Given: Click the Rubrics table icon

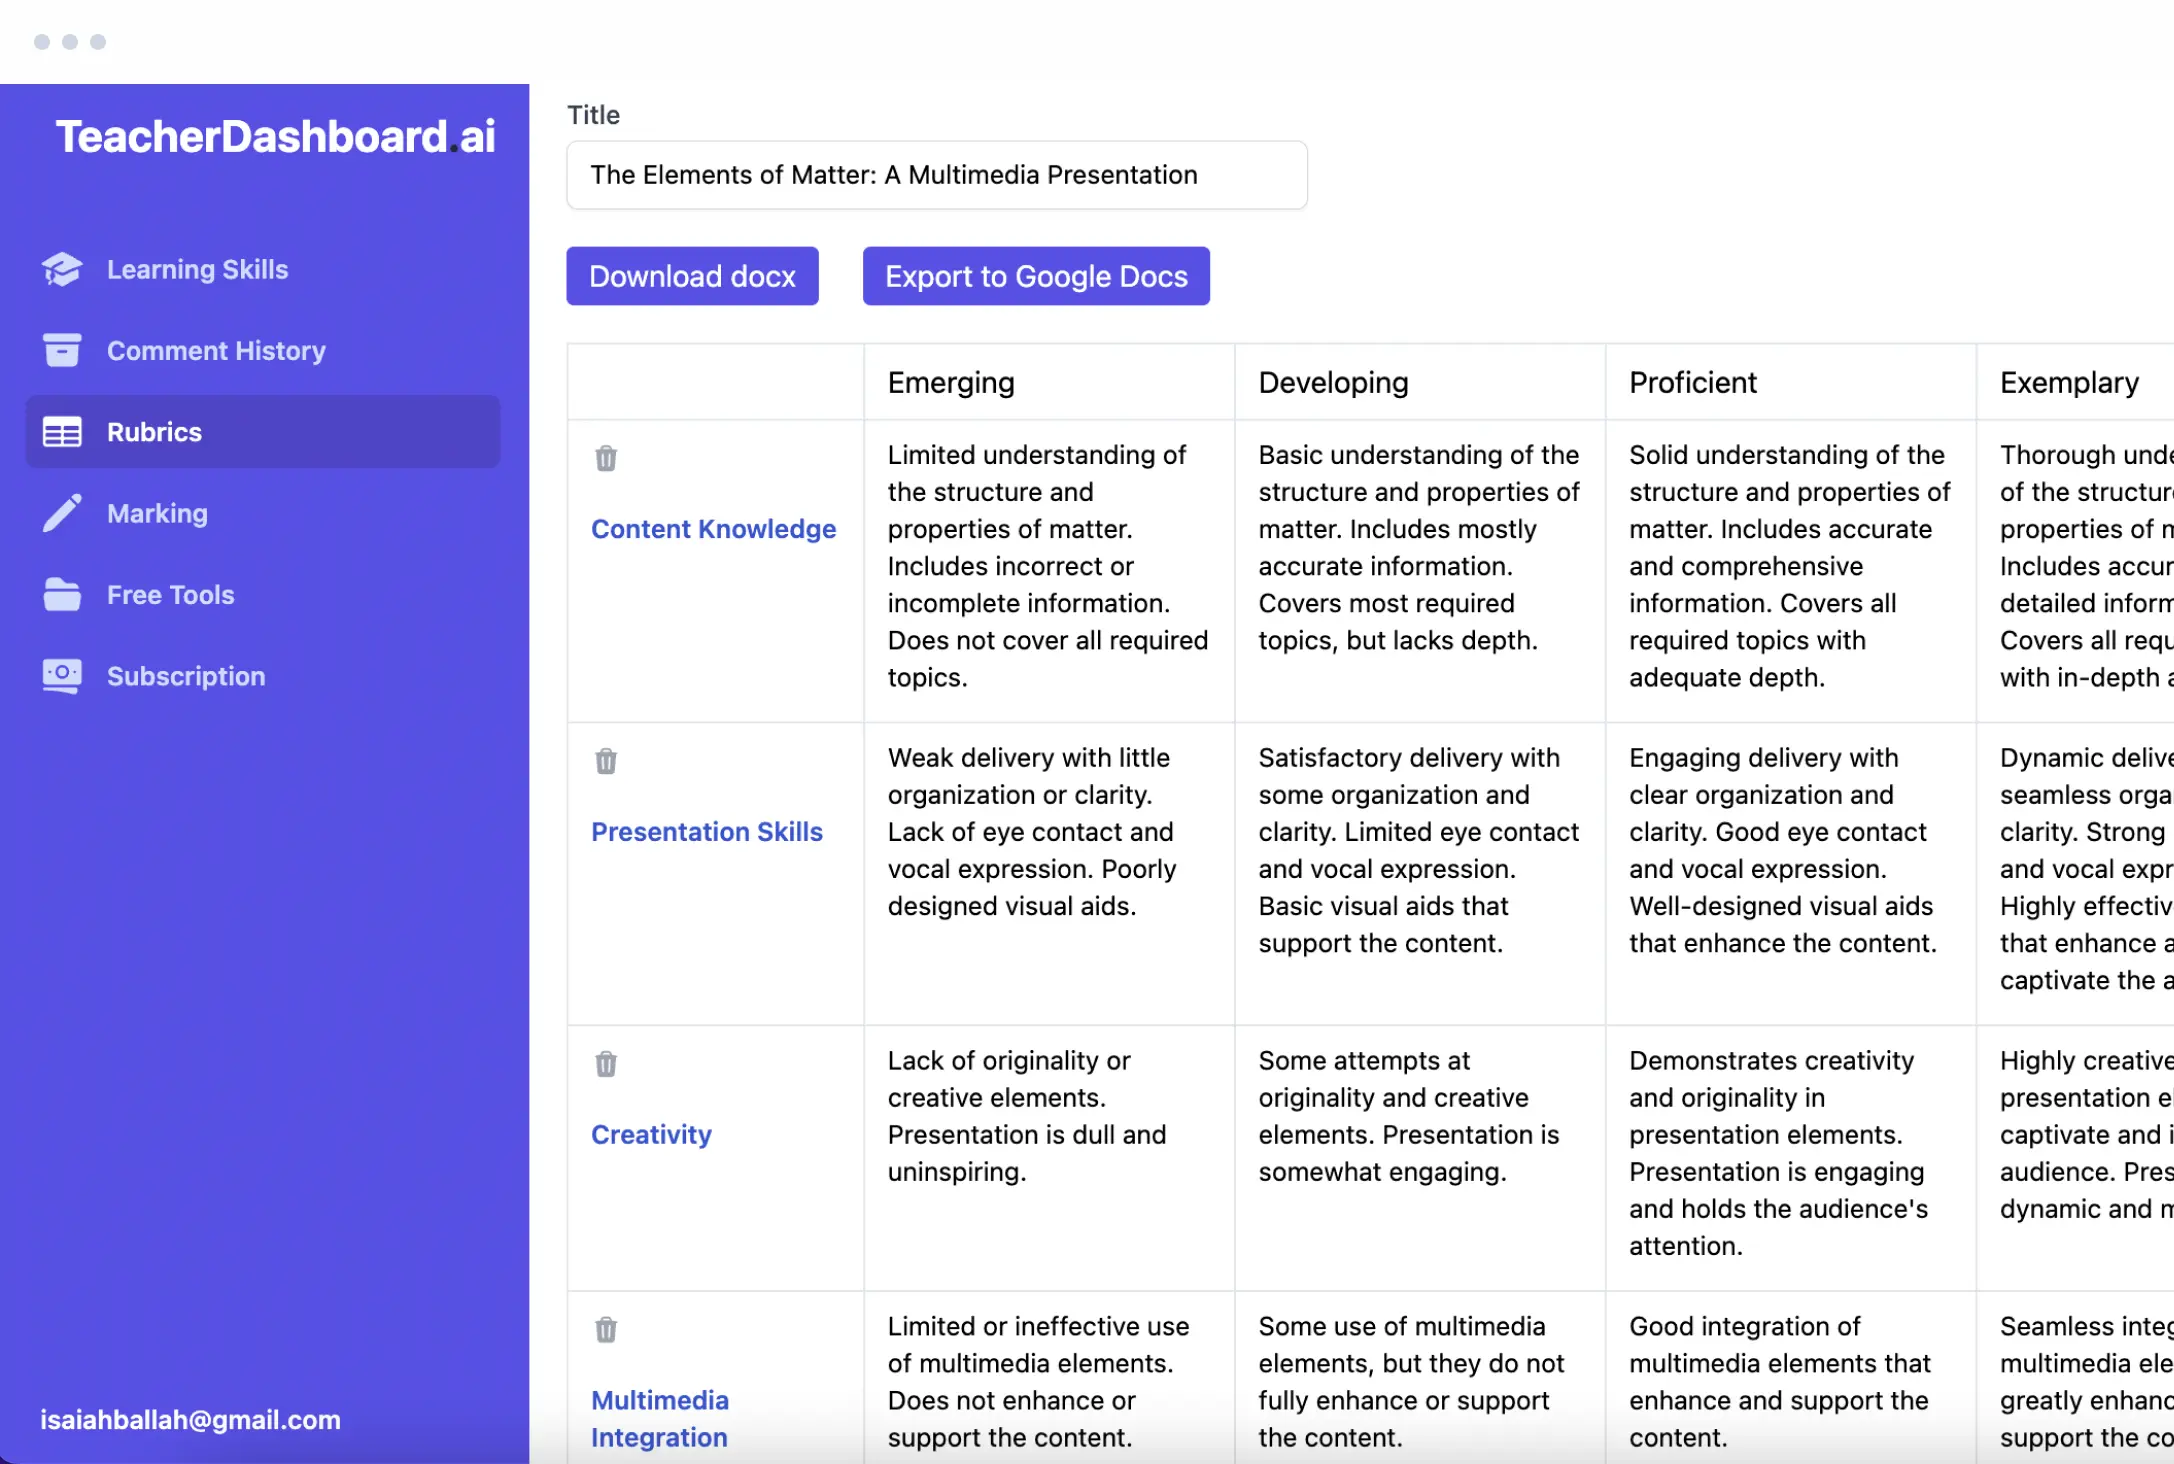Looking at the screenshot, I should [x=62, y=432].
